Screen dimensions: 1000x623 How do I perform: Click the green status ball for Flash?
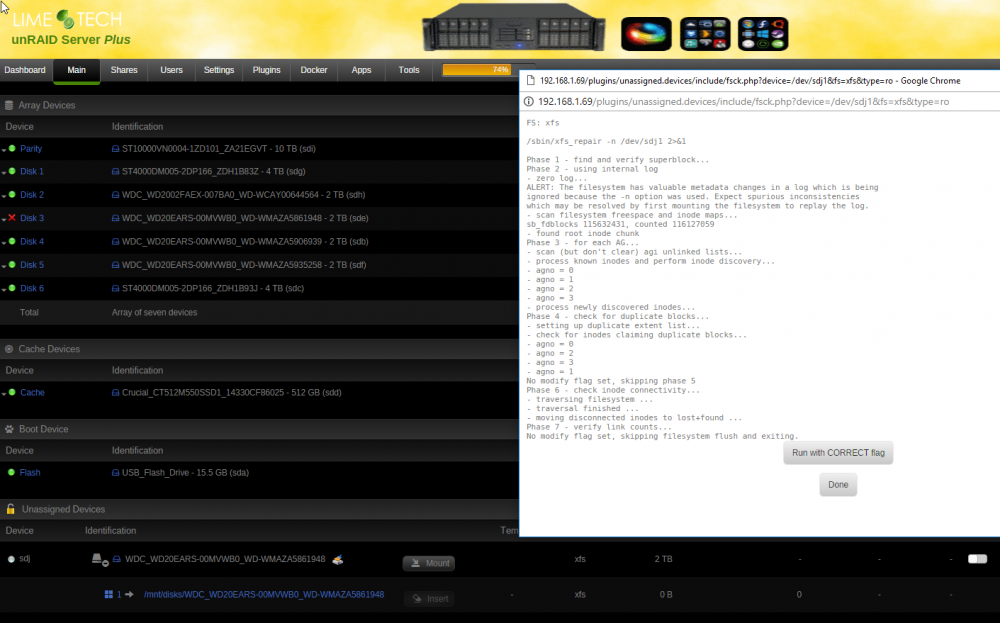click(x=11, y=473)
